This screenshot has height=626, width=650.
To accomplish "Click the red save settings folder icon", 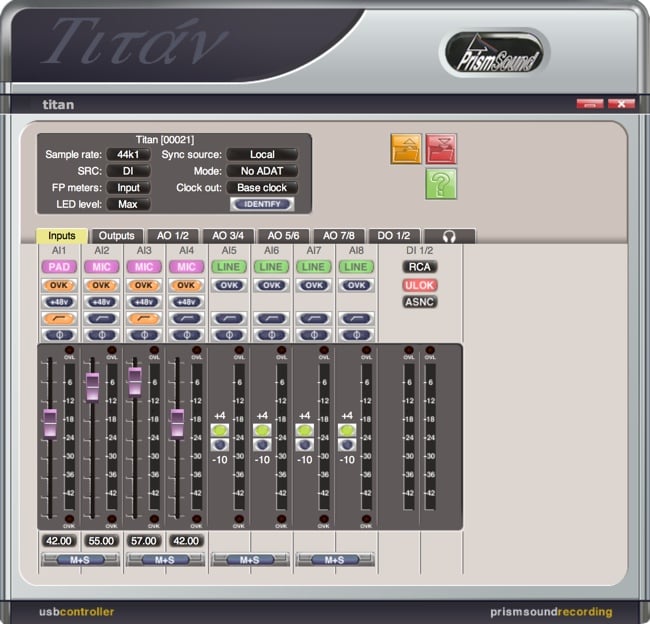I will click(x=441, y=148).
